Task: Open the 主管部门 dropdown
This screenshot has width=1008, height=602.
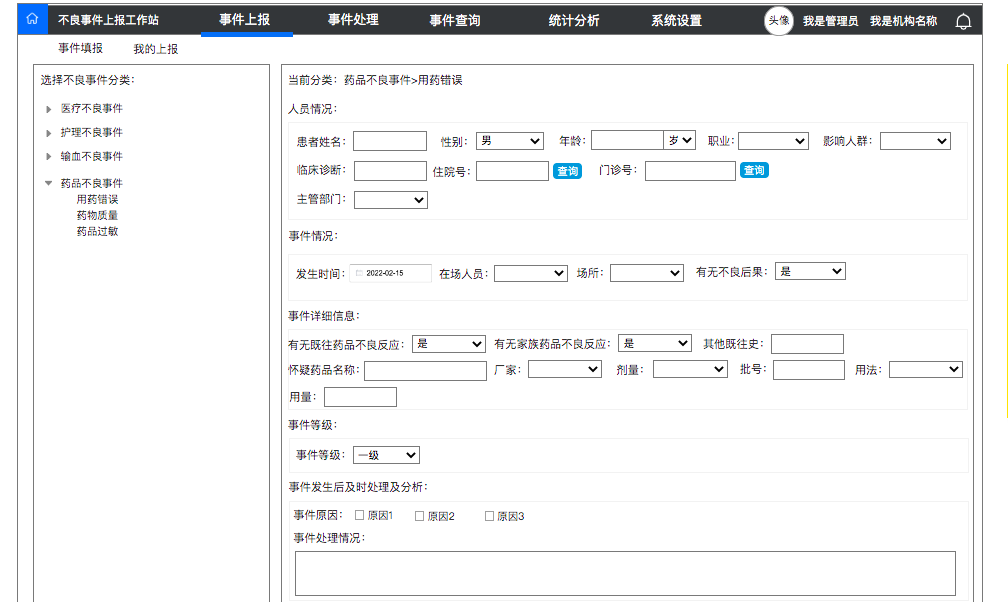Action: click(x=391, y=200)
